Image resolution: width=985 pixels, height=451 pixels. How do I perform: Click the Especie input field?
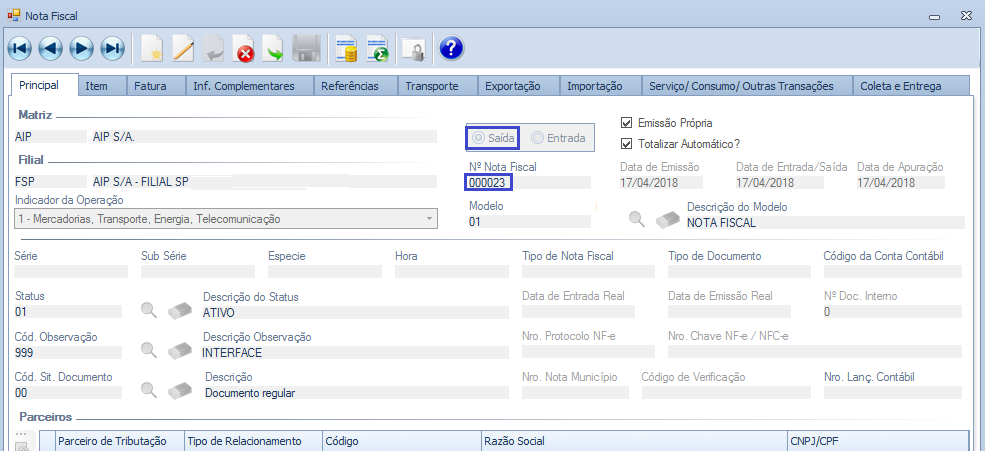click(x=325, y=271)
